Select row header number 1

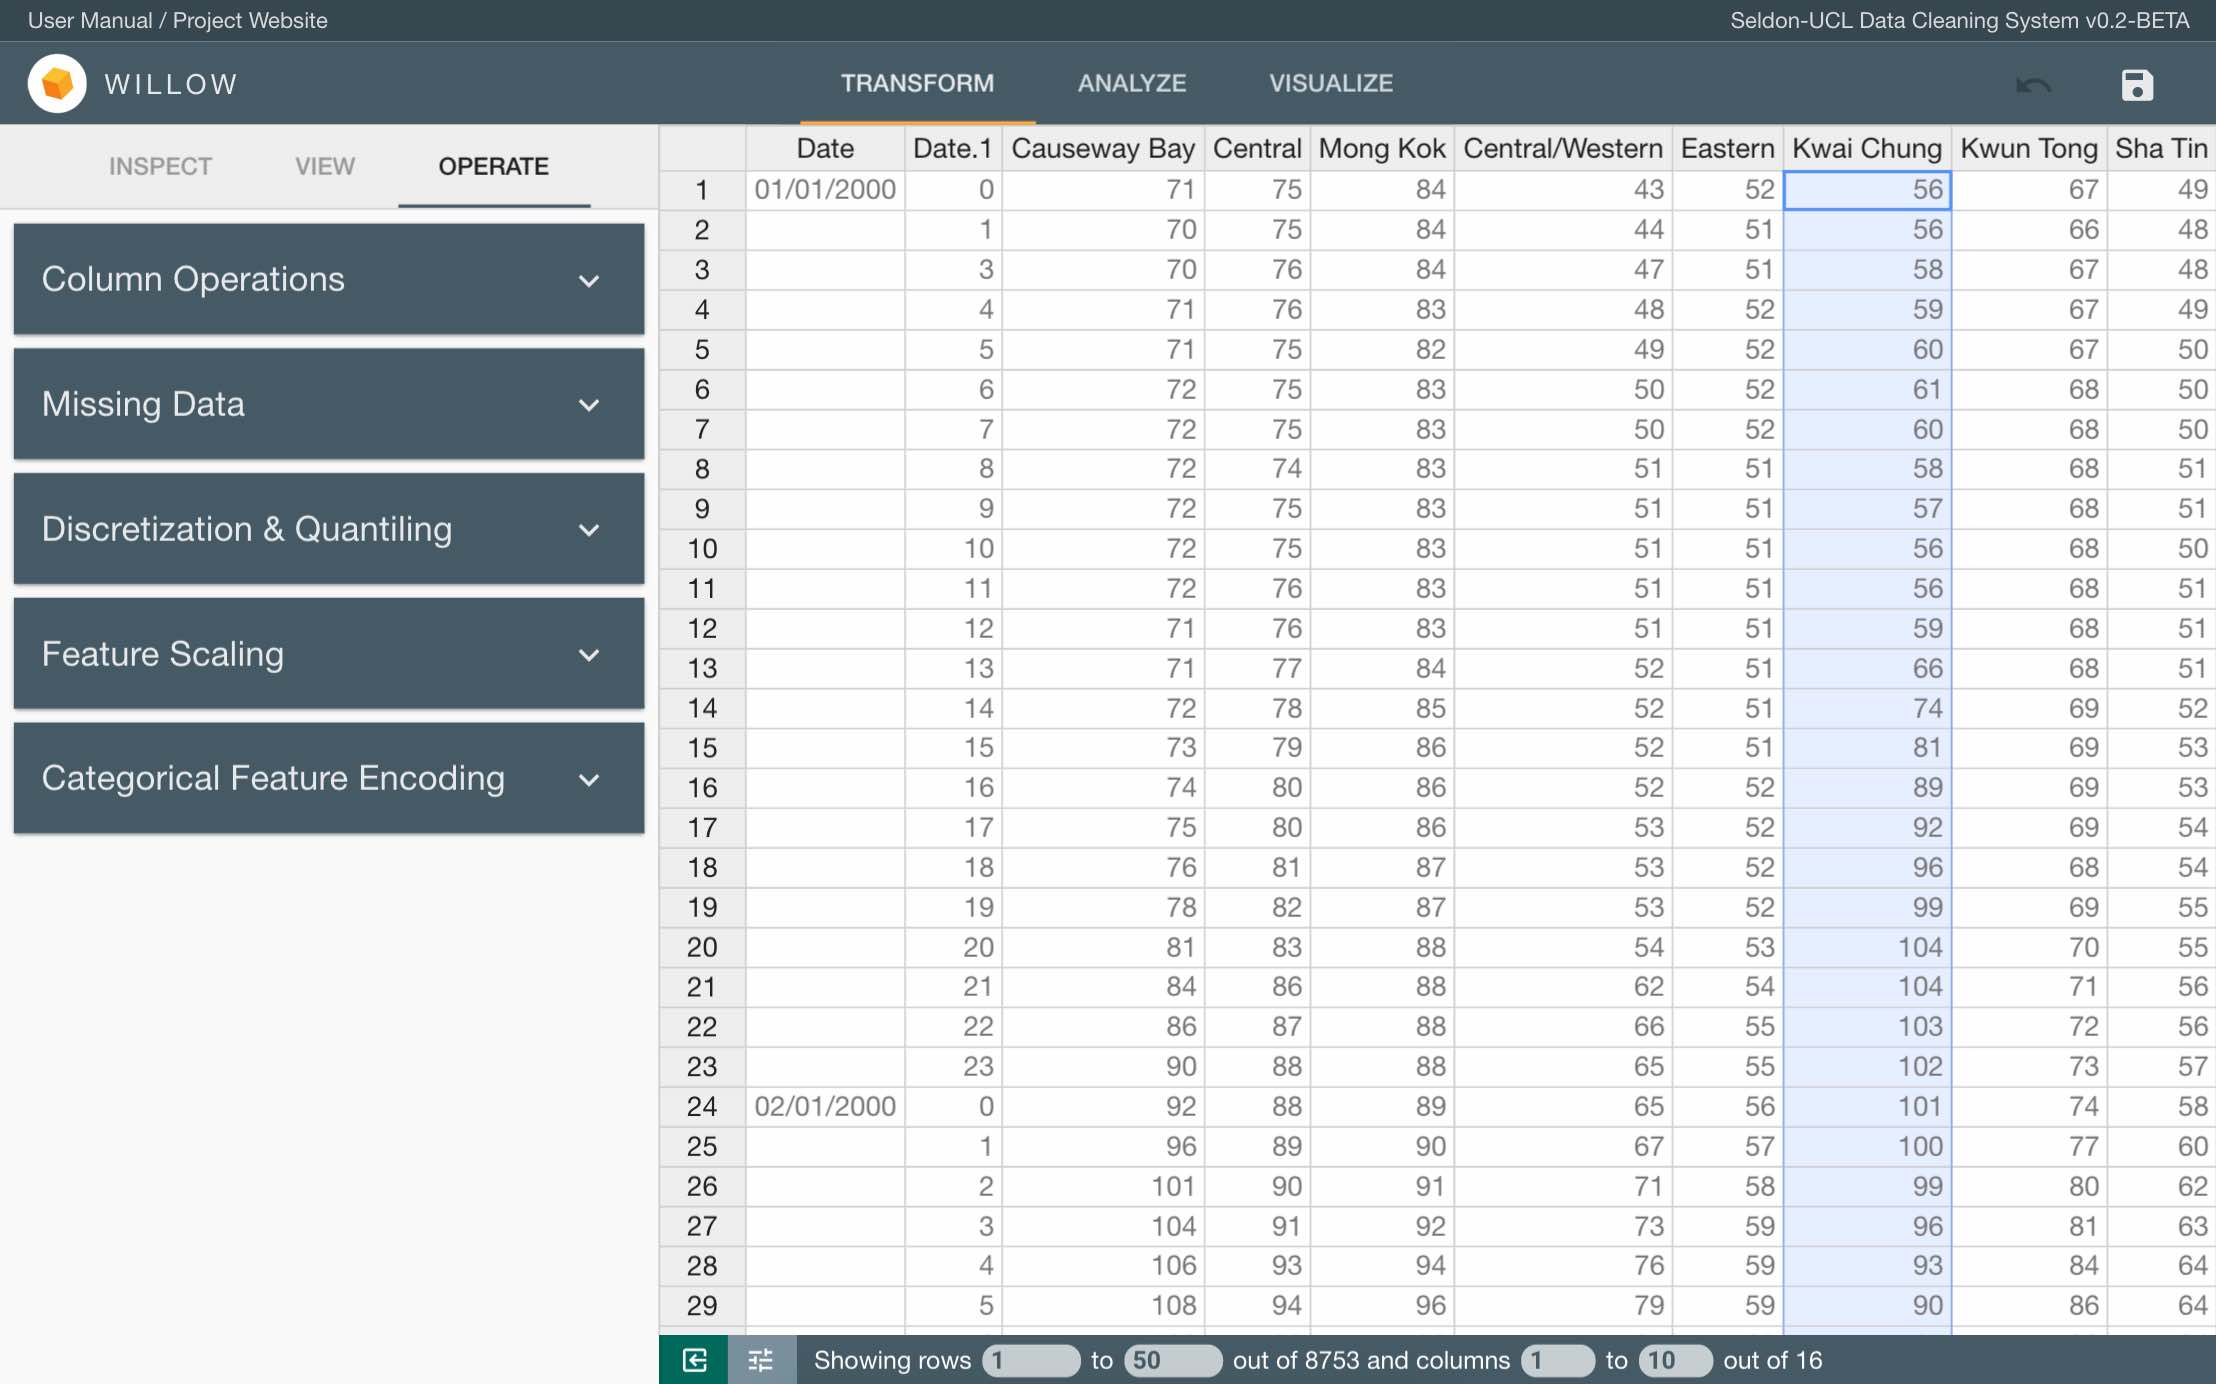coord(702,189)
